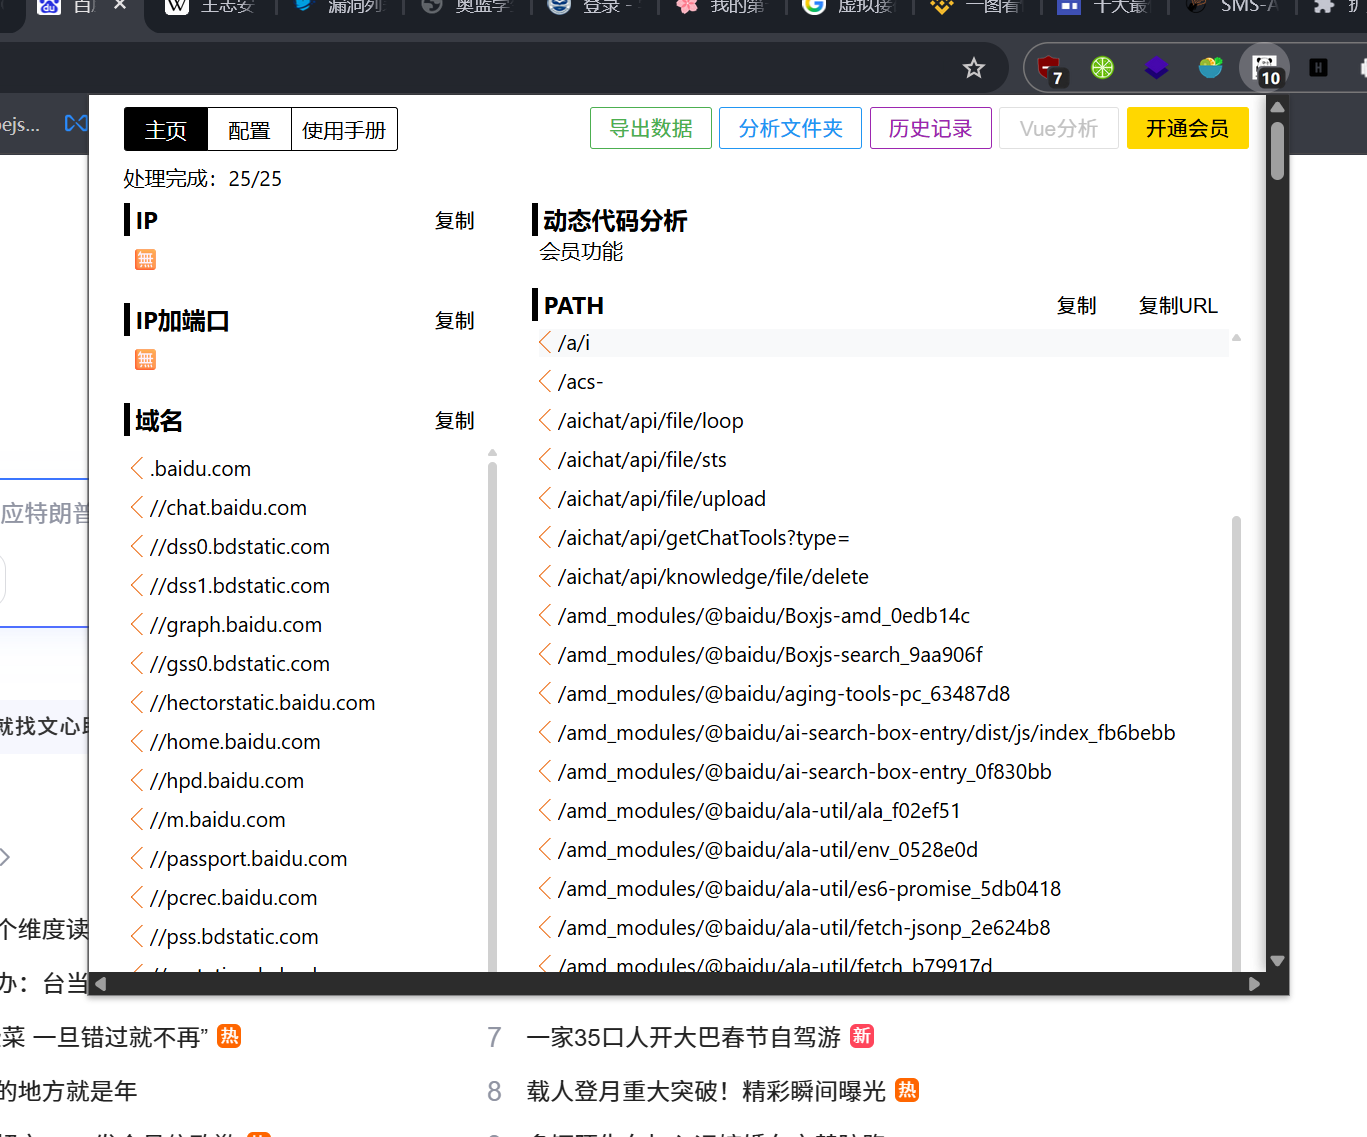Image resolution: width=1367 pixels, height=1137 pixels.
Task: Expand the chevron beside /acs-
Action: tap(545, 381)
